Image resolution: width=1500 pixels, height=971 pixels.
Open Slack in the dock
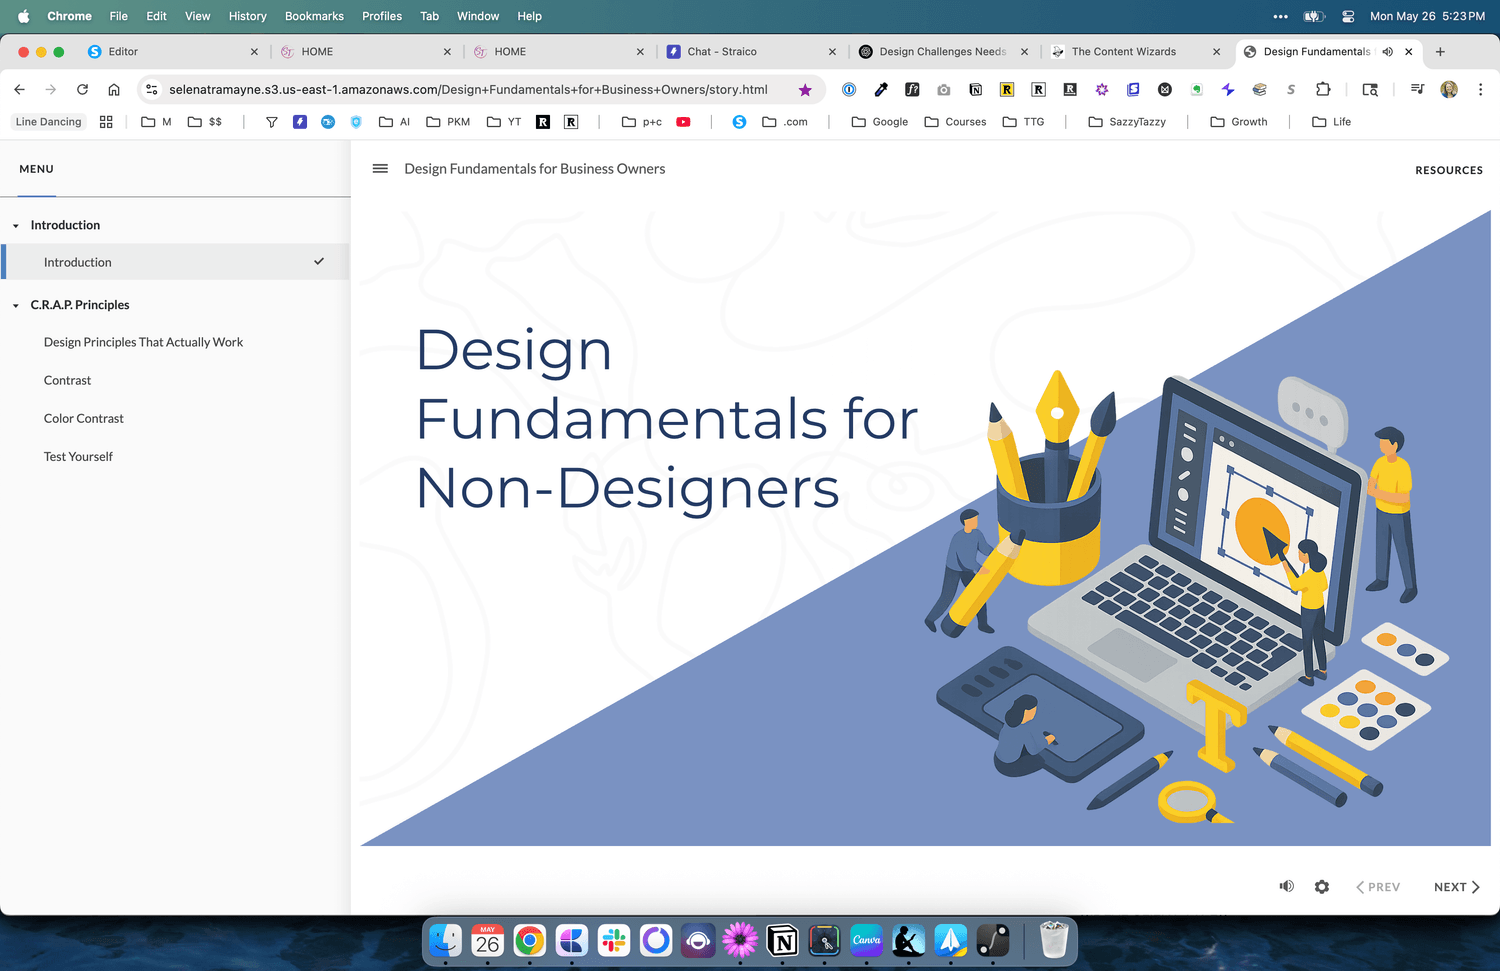(614, 941)
